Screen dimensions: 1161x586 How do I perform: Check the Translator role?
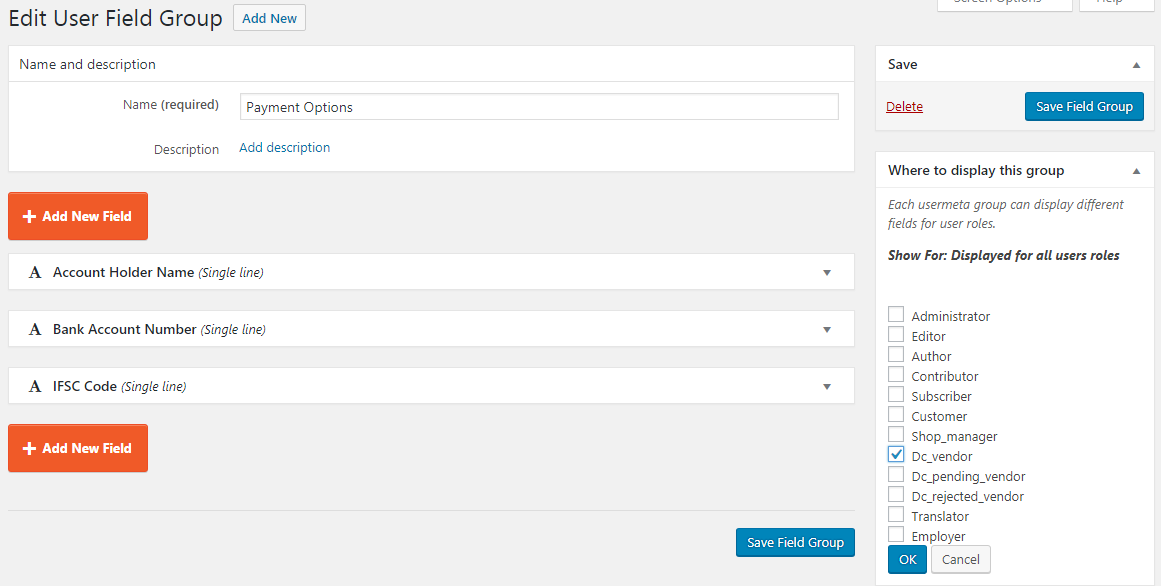[896, 514]
